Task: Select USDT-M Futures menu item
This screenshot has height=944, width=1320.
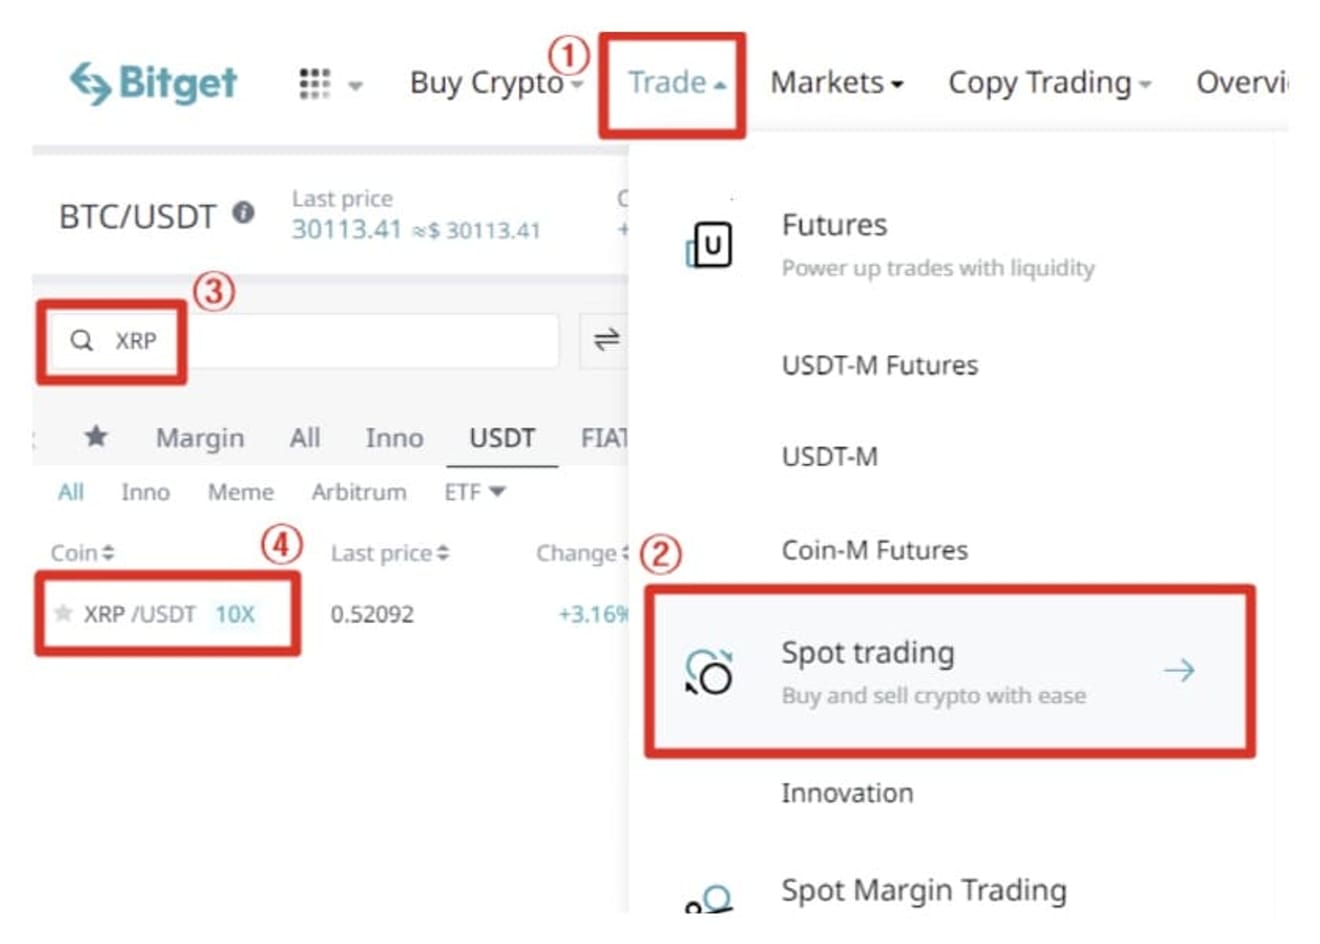Action: (x=880, y=365)
